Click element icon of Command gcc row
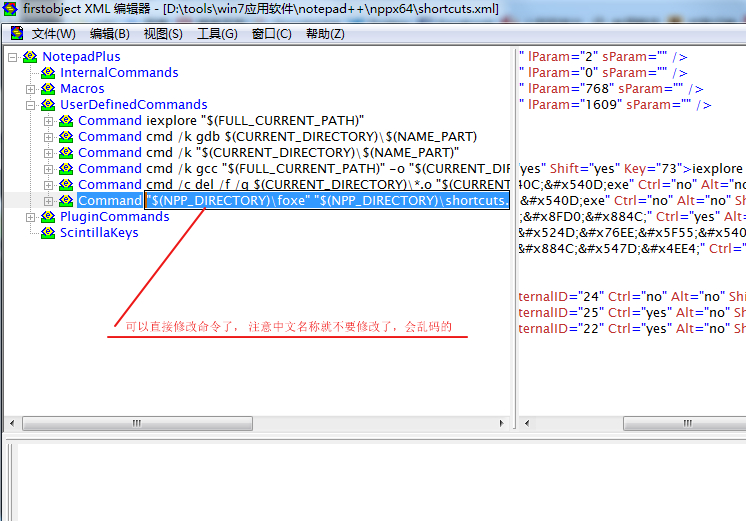 click(66, 169)
